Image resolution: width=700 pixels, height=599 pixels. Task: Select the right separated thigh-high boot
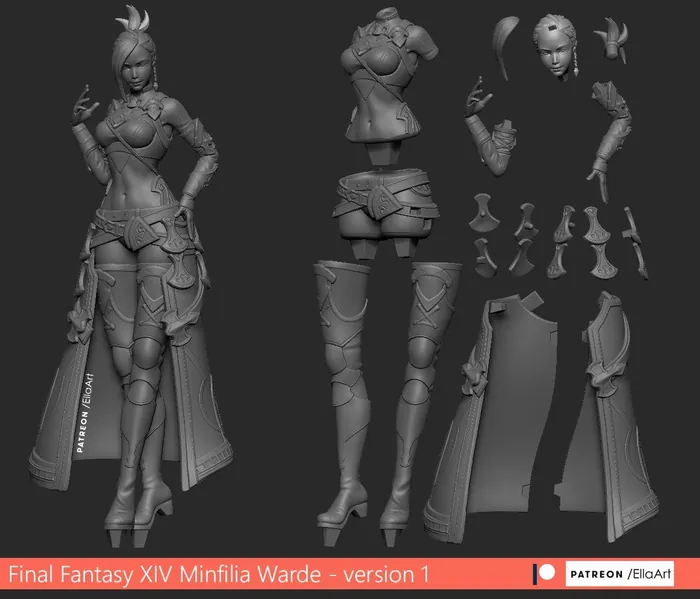[430, 380]
